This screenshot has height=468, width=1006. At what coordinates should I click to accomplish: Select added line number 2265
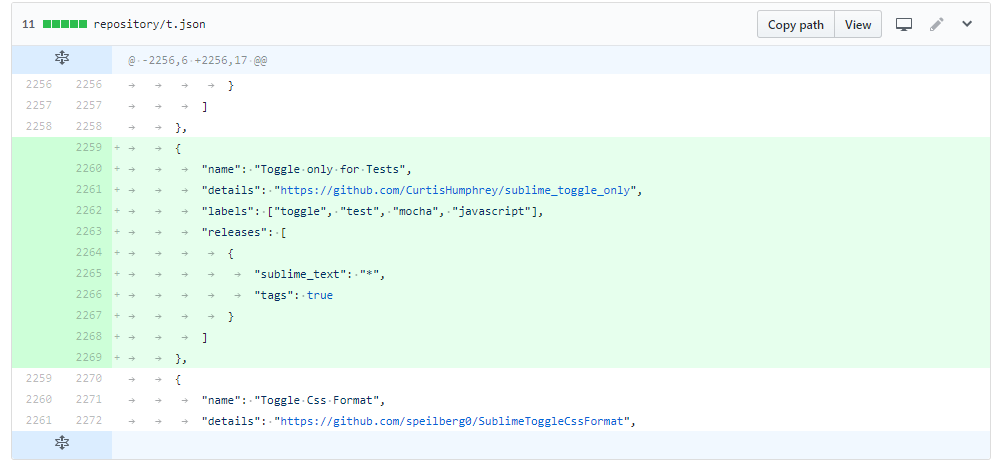click(x=89, y=273)
